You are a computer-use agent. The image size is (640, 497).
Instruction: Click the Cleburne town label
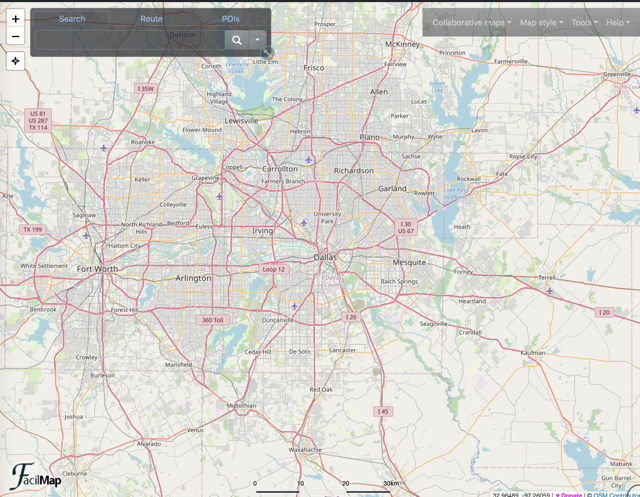pyautogui.click(x=75, y=473)
